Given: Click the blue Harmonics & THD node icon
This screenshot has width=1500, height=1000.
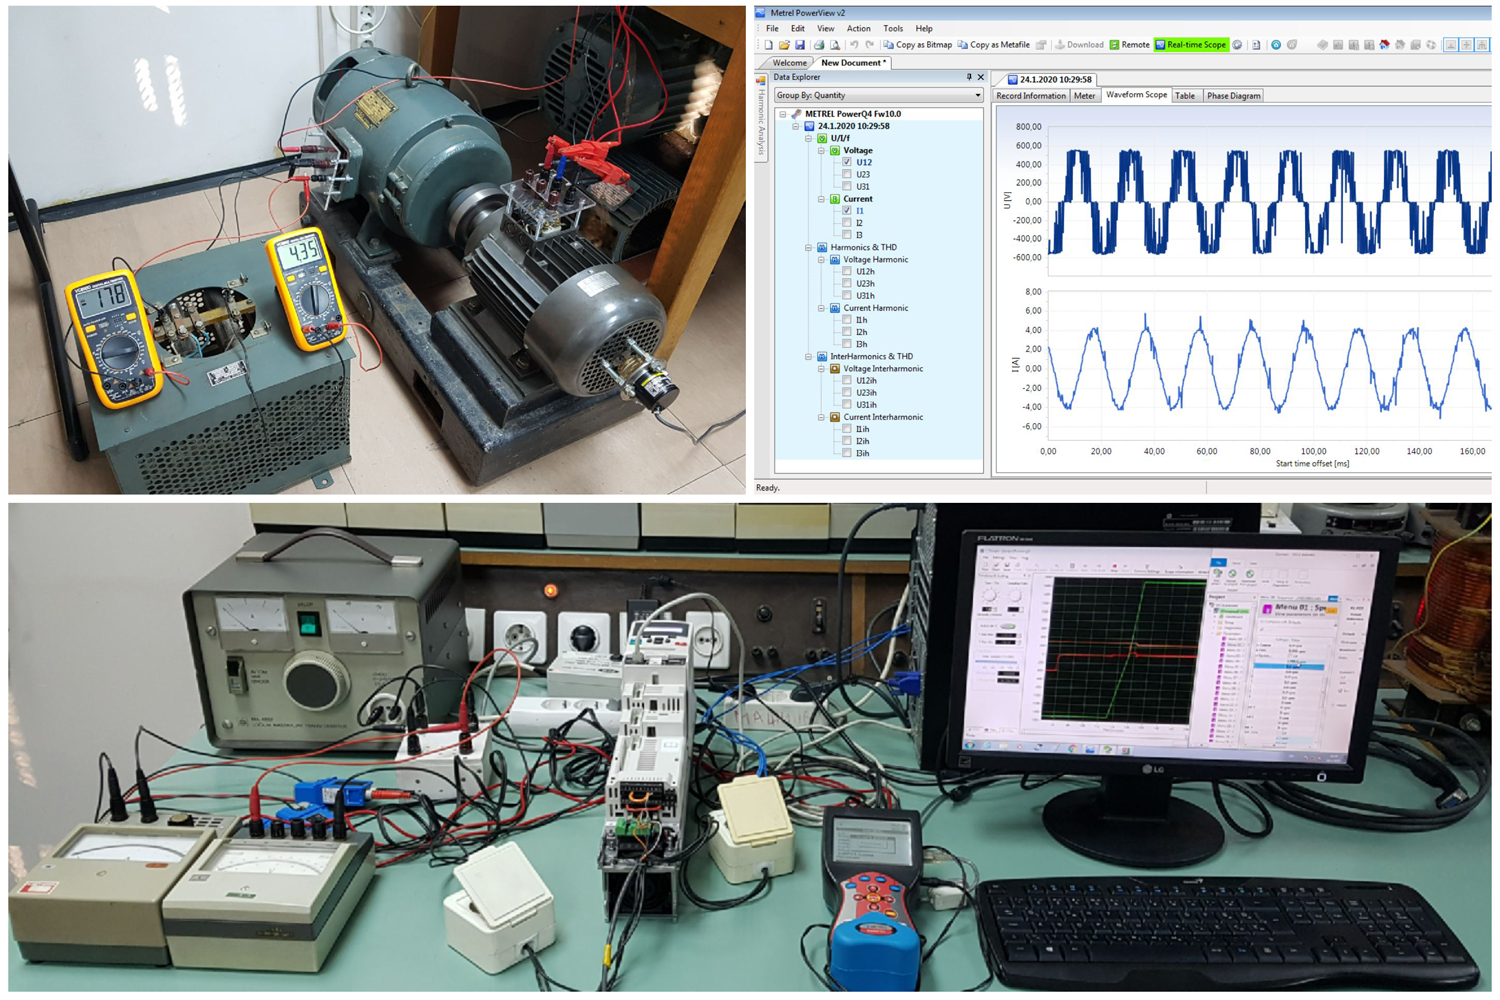Looking at the screenshot, I should pyautogui.click(x=822, y=247).
